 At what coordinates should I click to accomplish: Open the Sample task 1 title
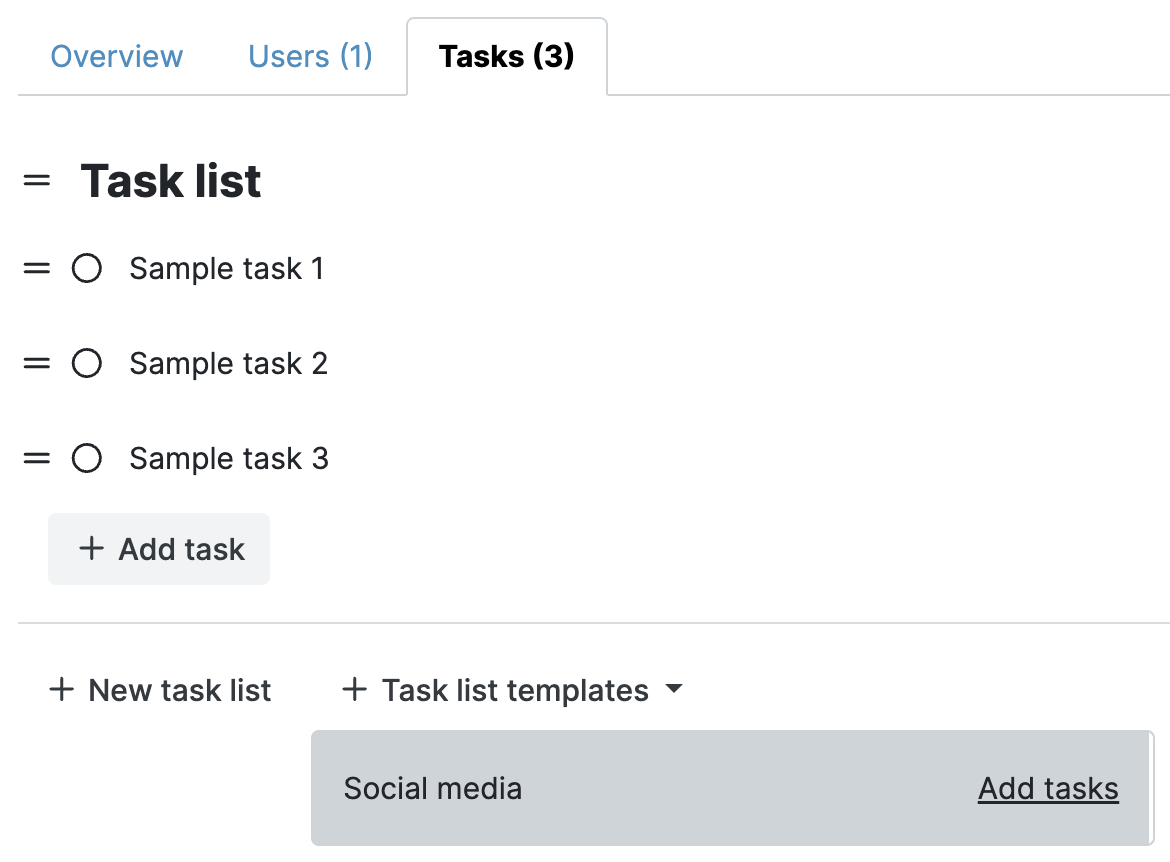click(x=226, y=268)
